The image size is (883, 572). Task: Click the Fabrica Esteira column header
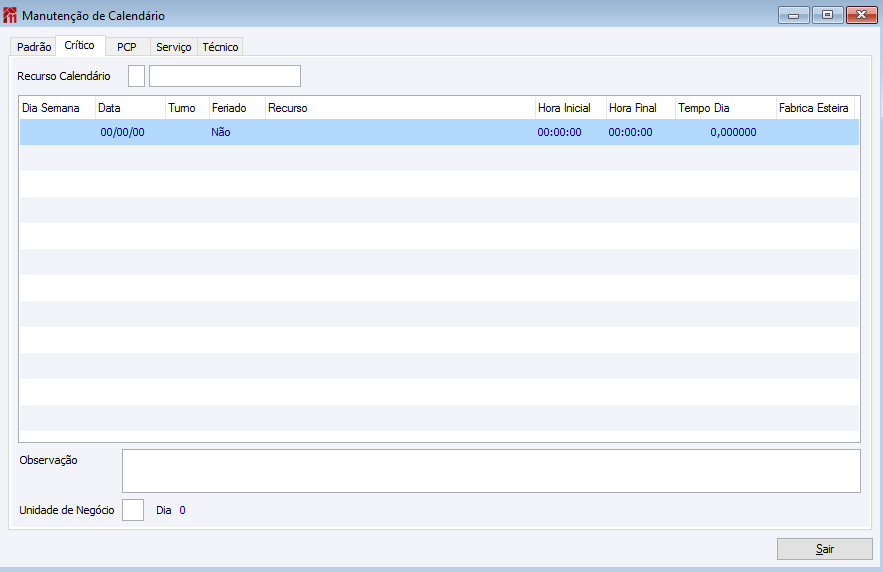(815, 108)
